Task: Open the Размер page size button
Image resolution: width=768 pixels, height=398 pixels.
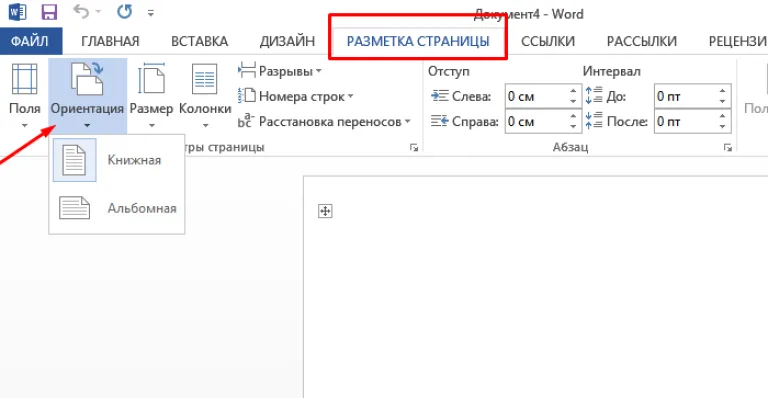Action: click(x=151, y=96)
